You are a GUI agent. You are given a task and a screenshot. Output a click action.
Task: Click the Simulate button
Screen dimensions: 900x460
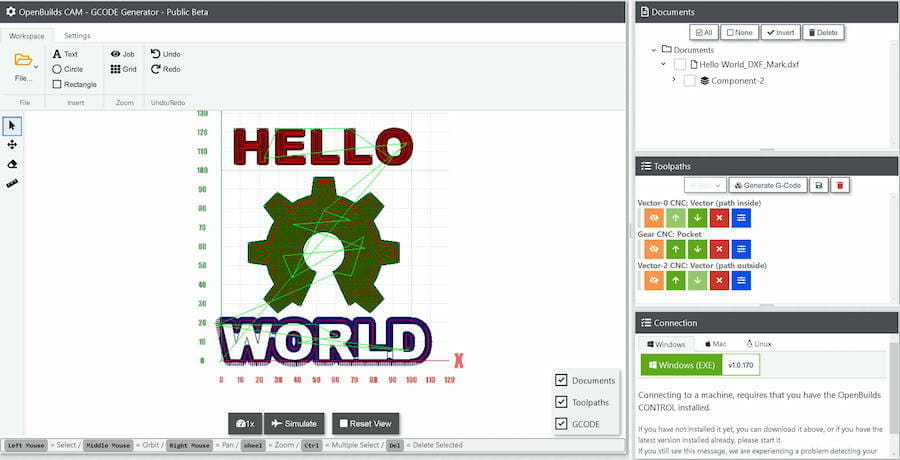pyautogui.click(x=294, y=424)
